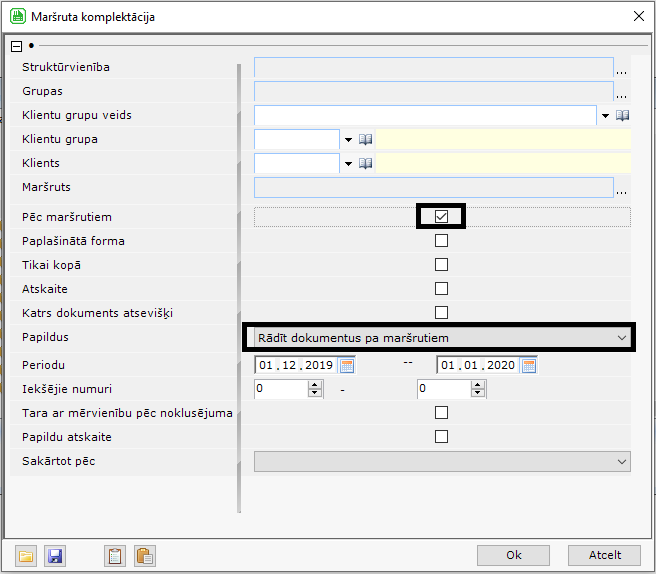Click the Grupas ellipsis browse button
This screenshot has width=656, height=574.
(621, 95)
